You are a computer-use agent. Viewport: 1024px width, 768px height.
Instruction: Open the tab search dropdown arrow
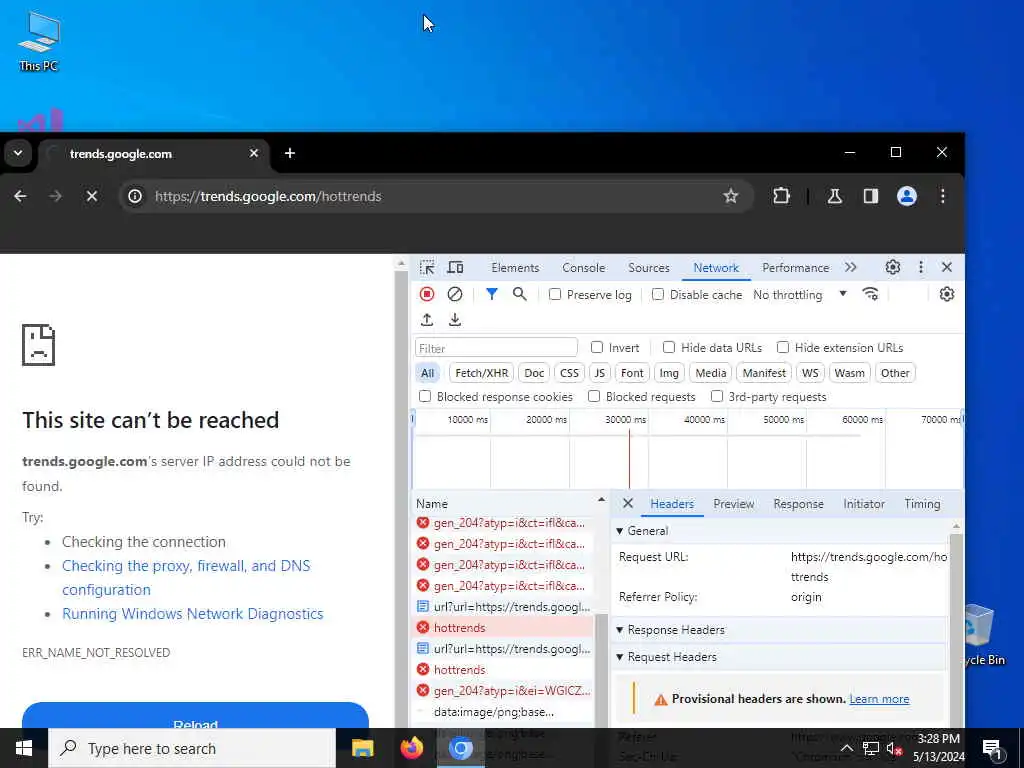click(x=18, y=153)
